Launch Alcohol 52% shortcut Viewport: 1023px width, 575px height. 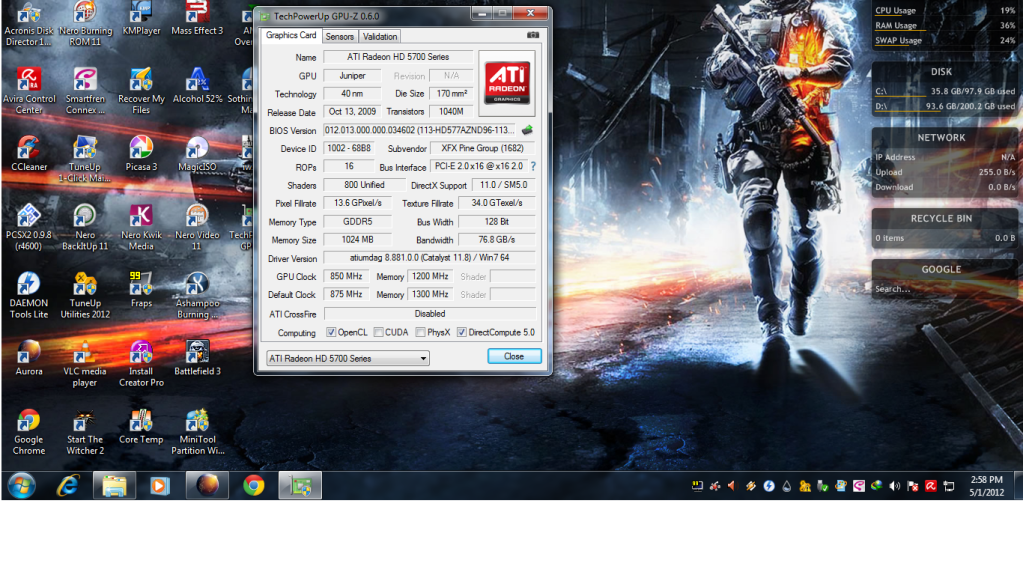point(197,86)
